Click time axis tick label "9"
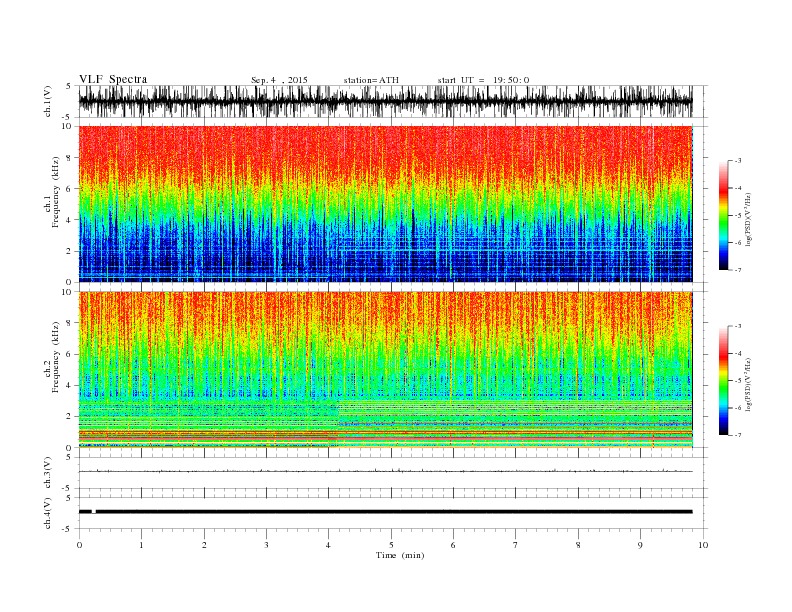 coord(640,545)
